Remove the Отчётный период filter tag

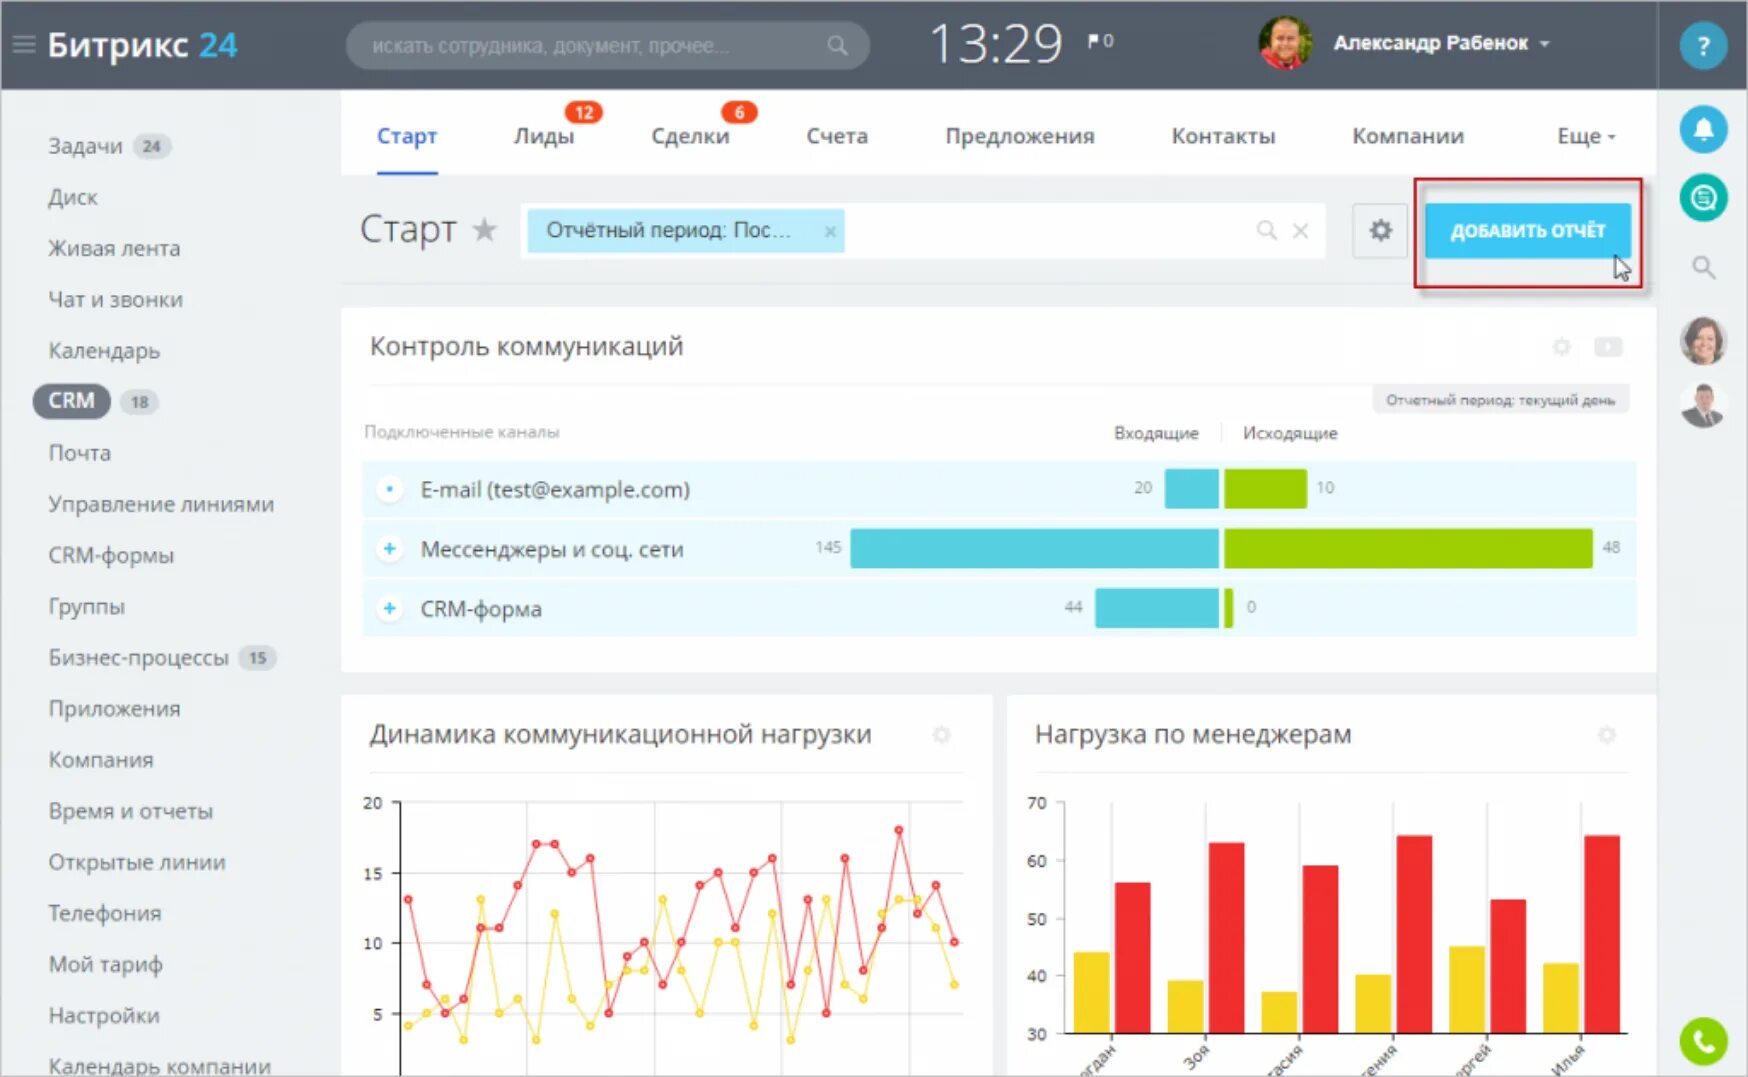[830, 231]
